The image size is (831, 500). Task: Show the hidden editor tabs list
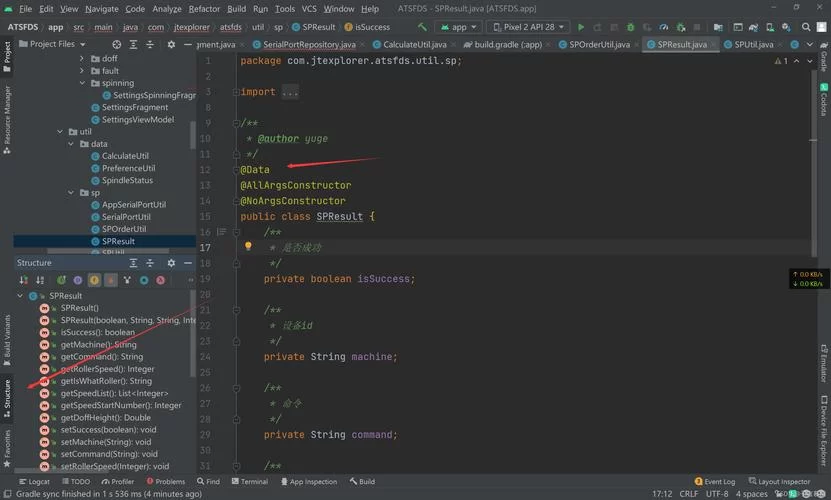coord(810,45)
